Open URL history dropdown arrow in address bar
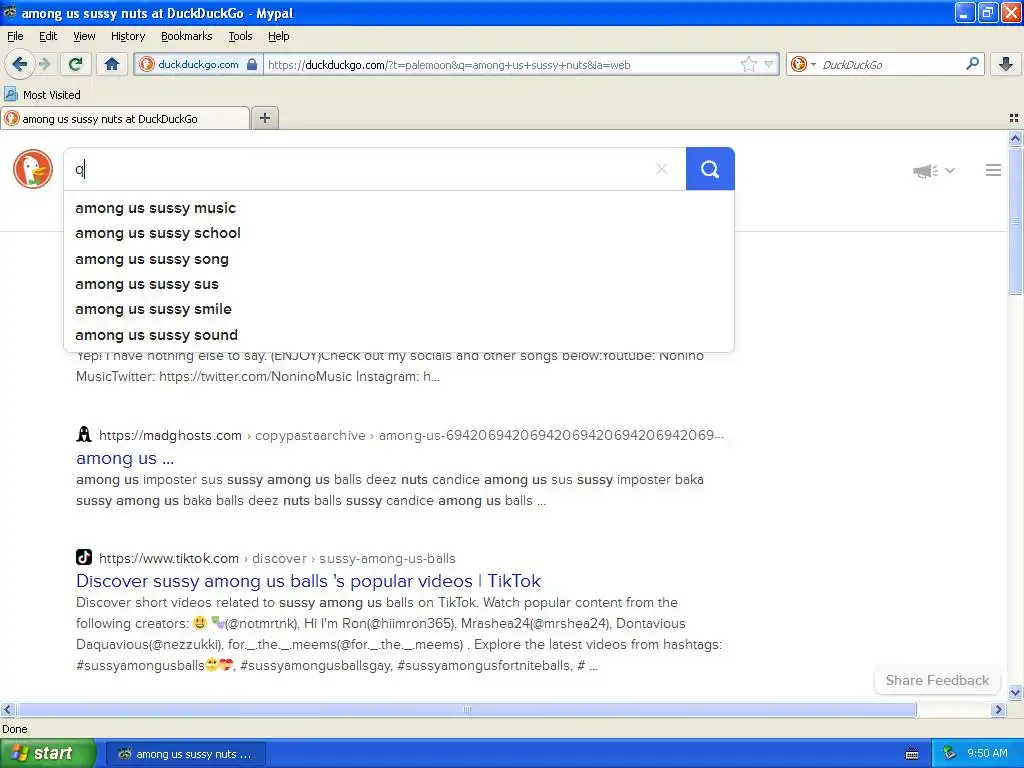Screen dimensions: 1024x768 tap(769, 64)
